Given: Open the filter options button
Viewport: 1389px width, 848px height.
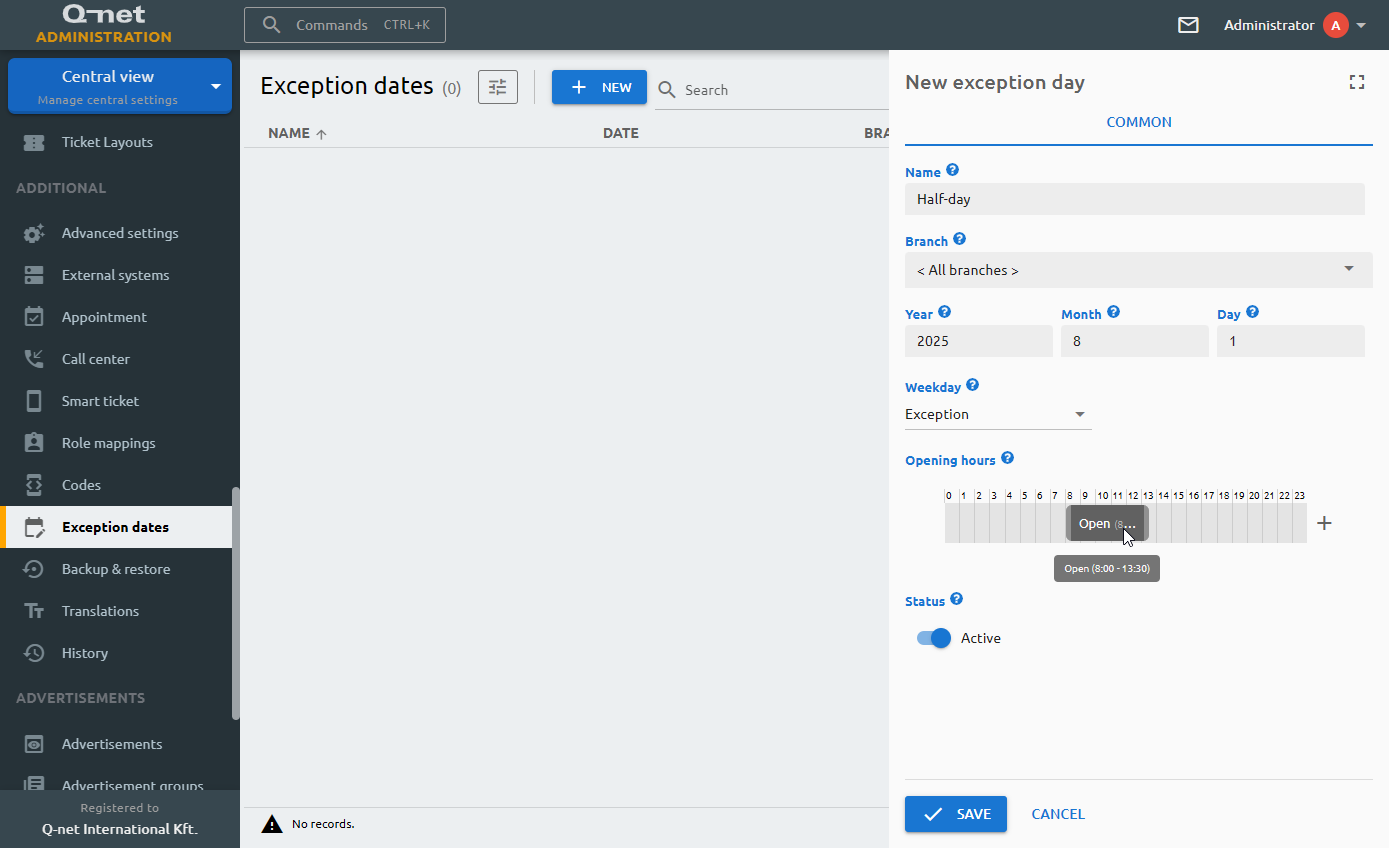Looking at the screenshot, I should [498, 87].
